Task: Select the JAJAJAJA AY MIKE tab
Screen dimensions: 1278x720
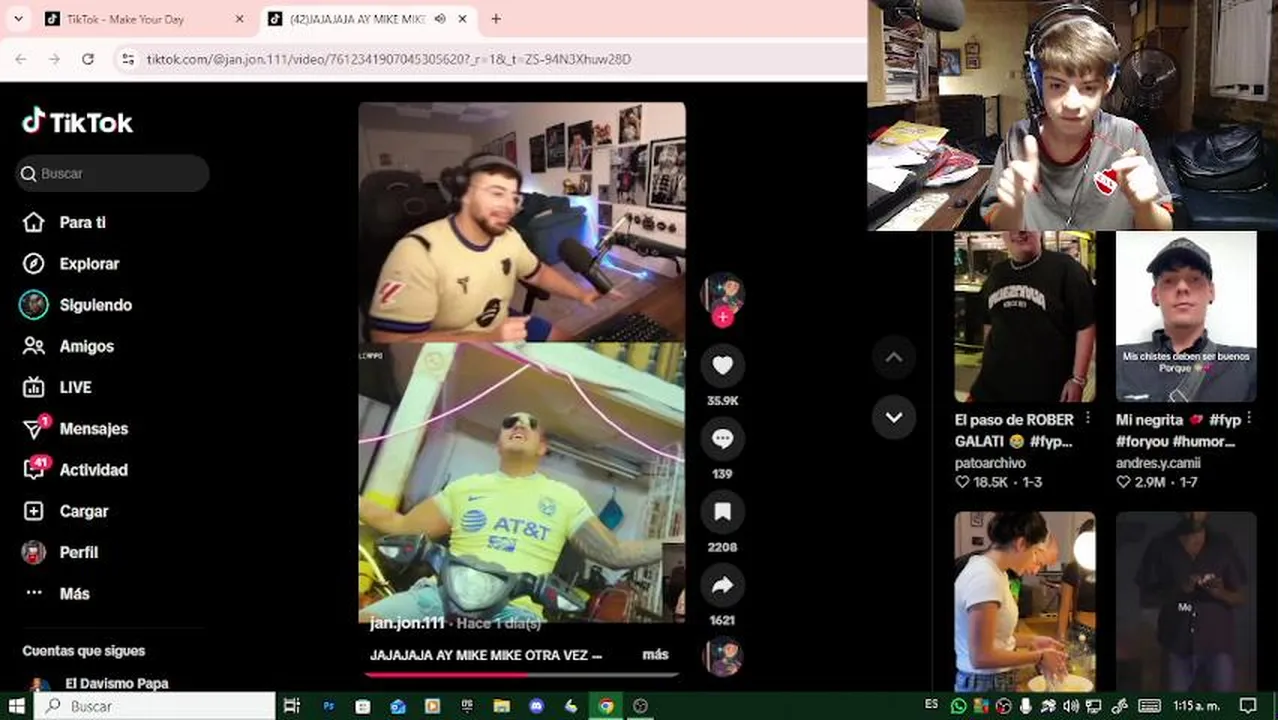Action: pyautogui.click(x=358, y=19)
